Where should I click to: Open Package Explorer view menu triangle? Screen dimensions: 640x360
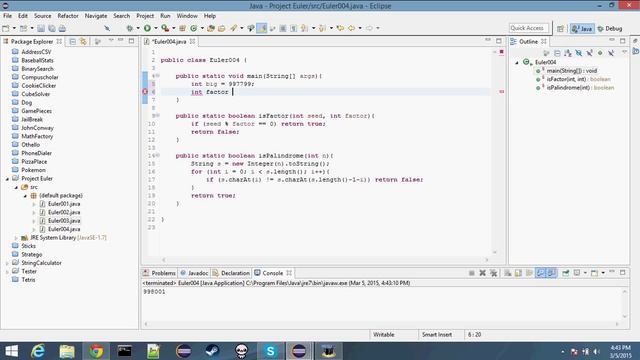point(111,41)
